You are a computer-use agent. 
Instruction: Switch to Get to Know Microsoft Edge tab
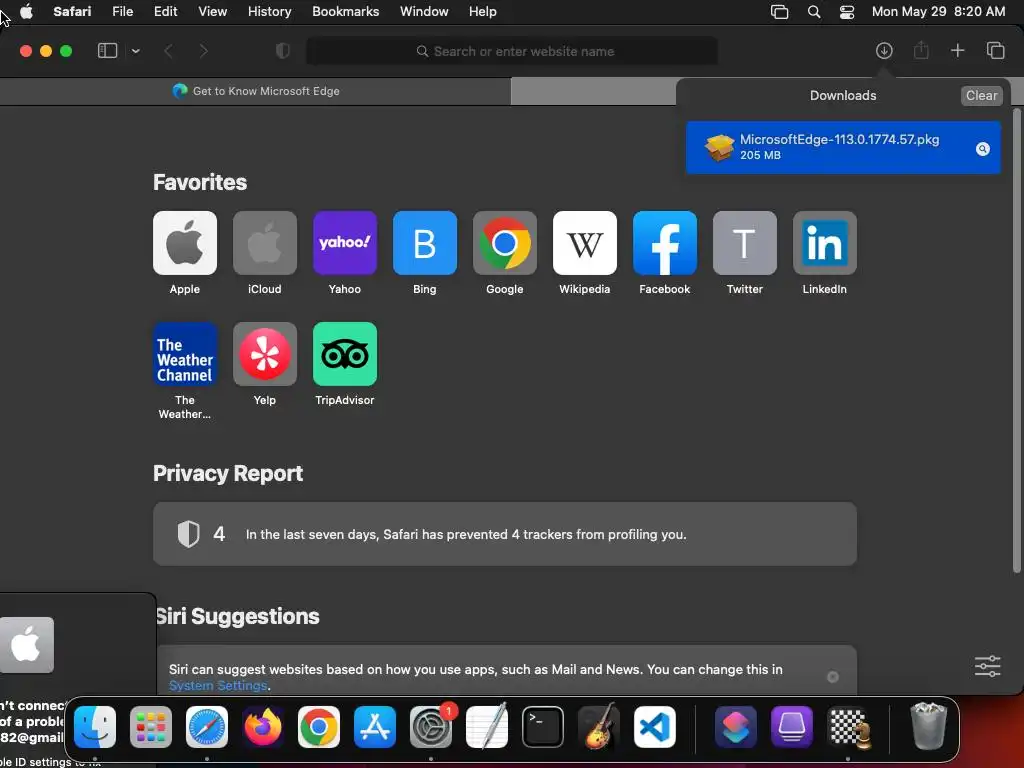pos(255,91)
